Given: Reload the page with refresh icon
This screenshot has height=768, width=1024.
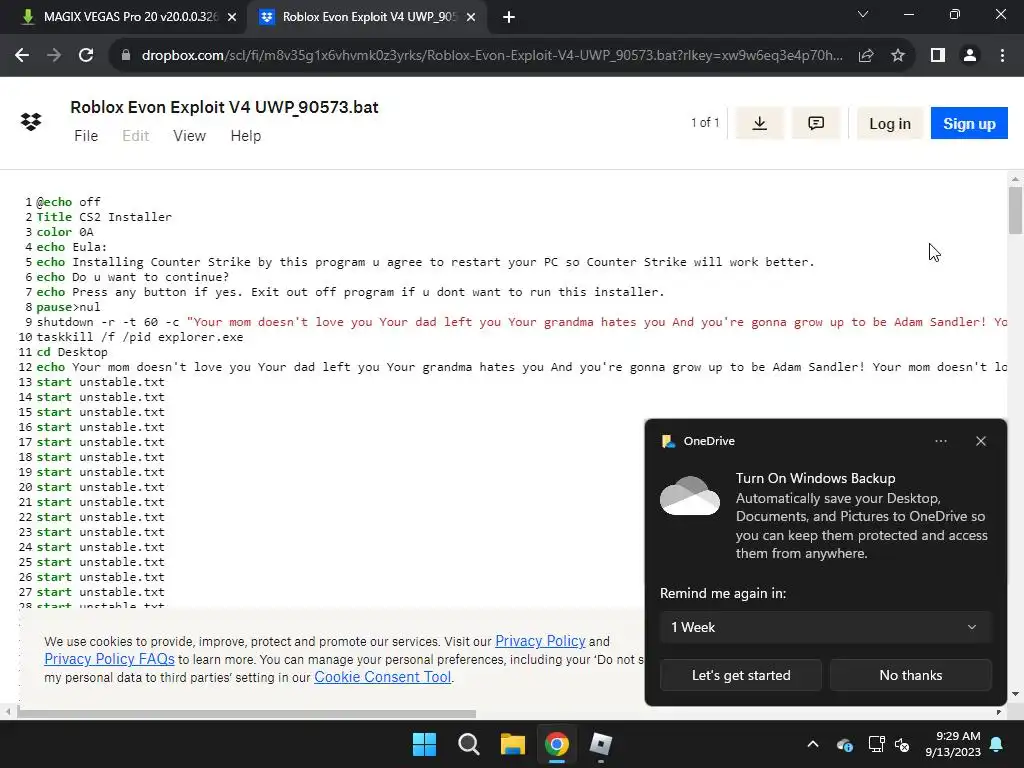Looking at the screenshot, I should (86, 56).
